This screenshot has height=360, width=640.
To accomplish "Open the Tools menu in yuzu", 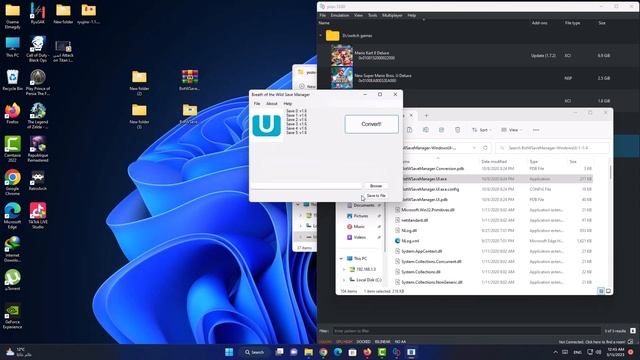I will pos(372,15).
